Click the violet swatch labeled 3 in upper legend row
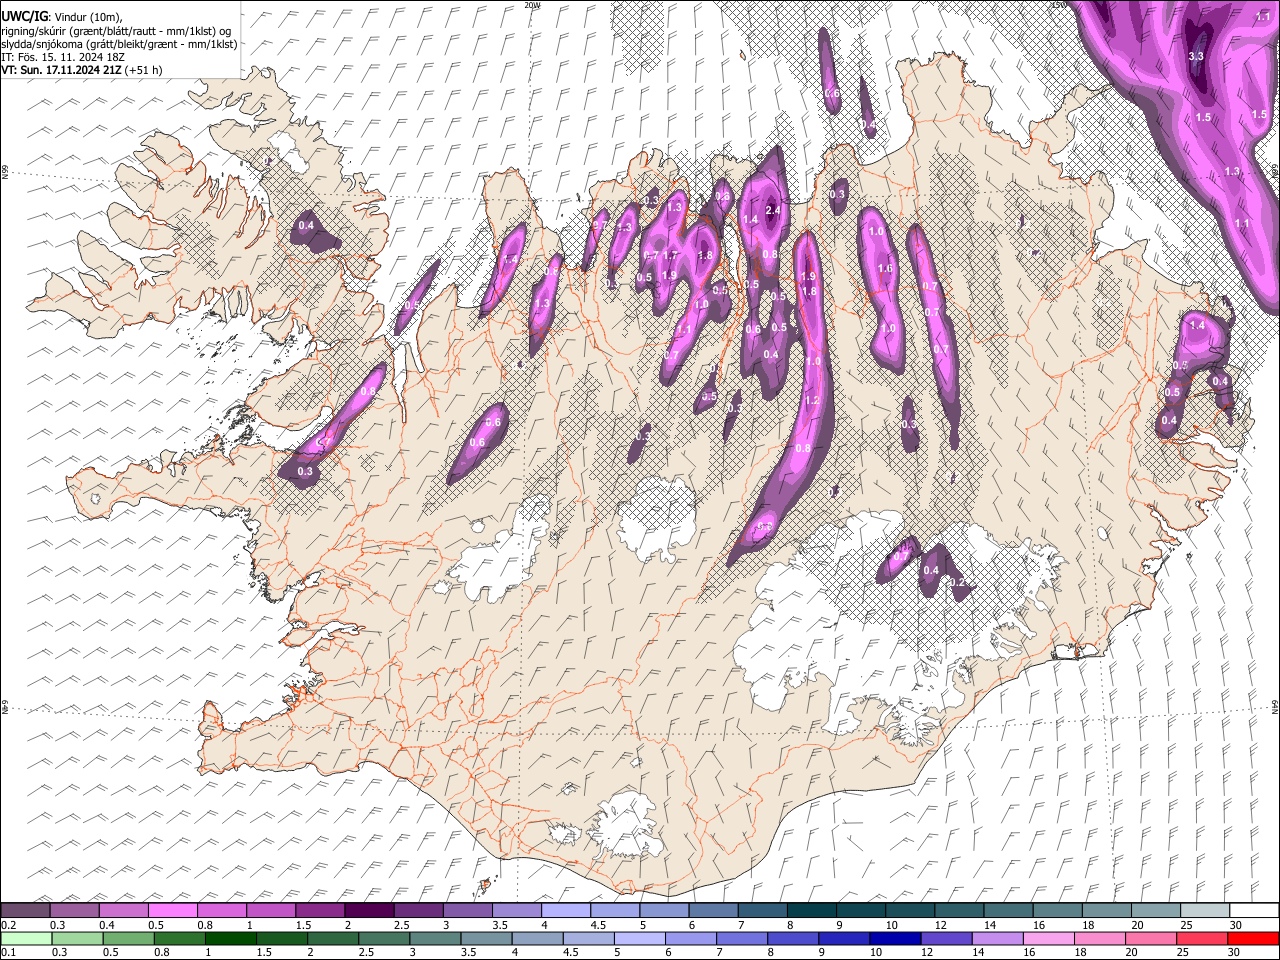This screenshot has width=1280, height=960. [x=467, y=910]
